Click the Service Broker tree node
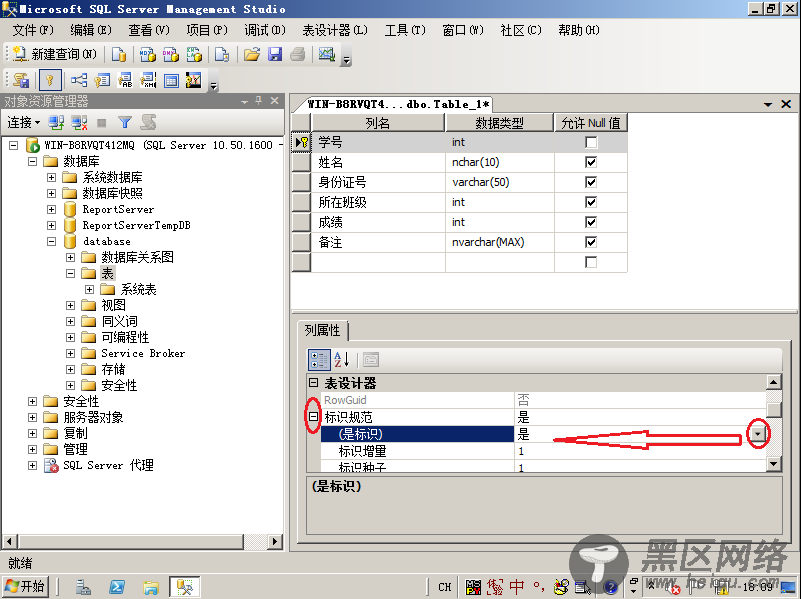801x599 pixels. (x=143, y=353)
